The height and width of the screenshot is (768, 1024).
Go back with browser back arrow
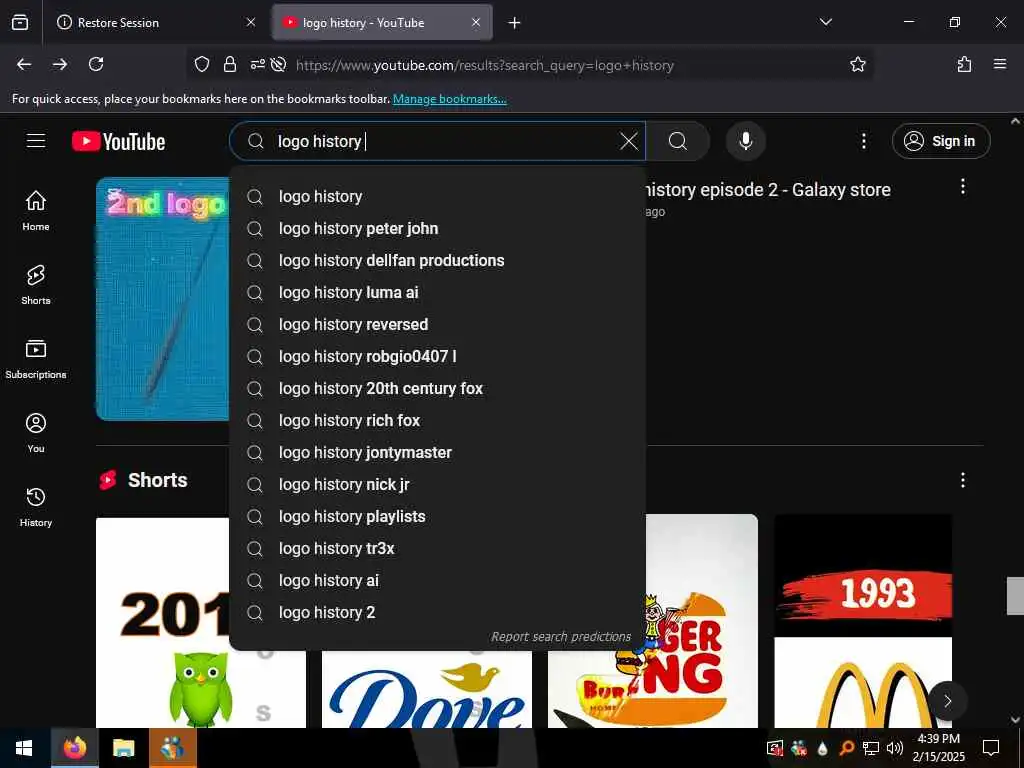[x=24, y=64]
